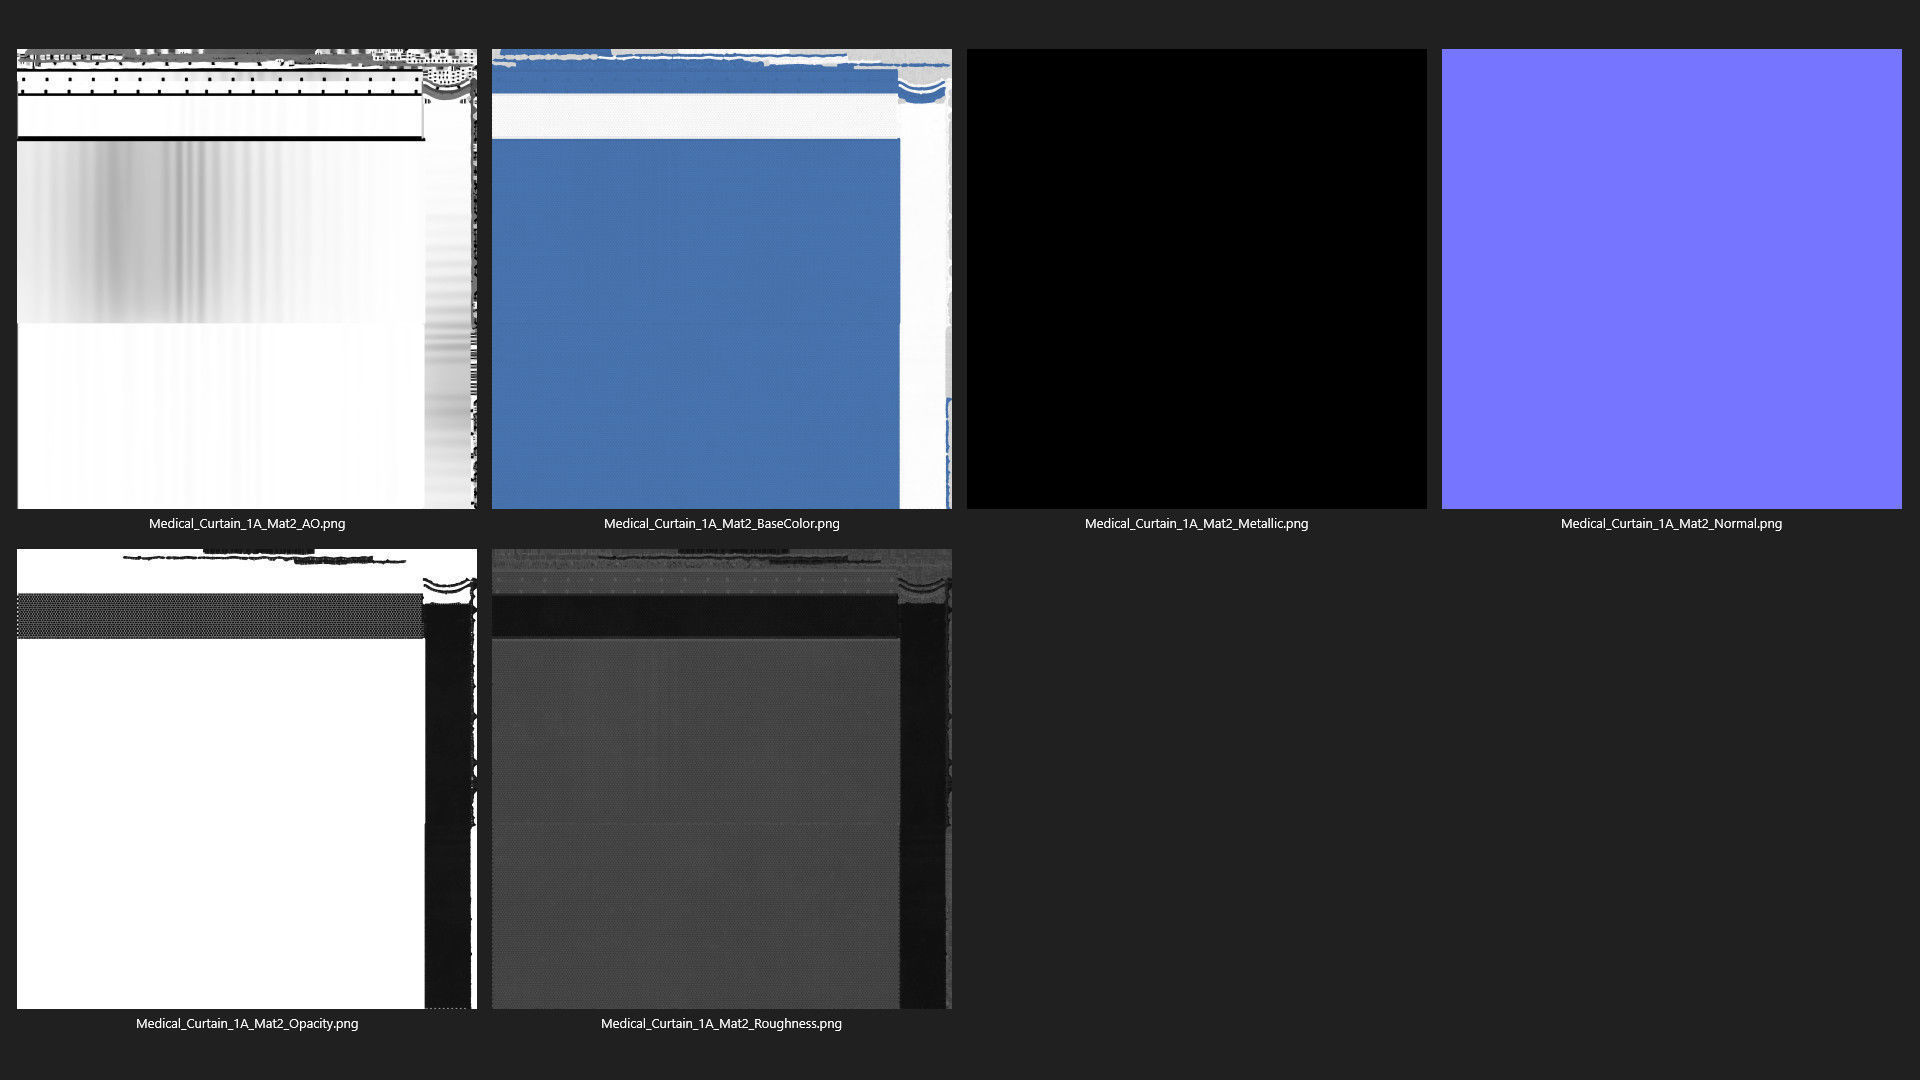1920x1080 pixels.
Task: Click the dark top band in Roughness texture
Action: 695,616
